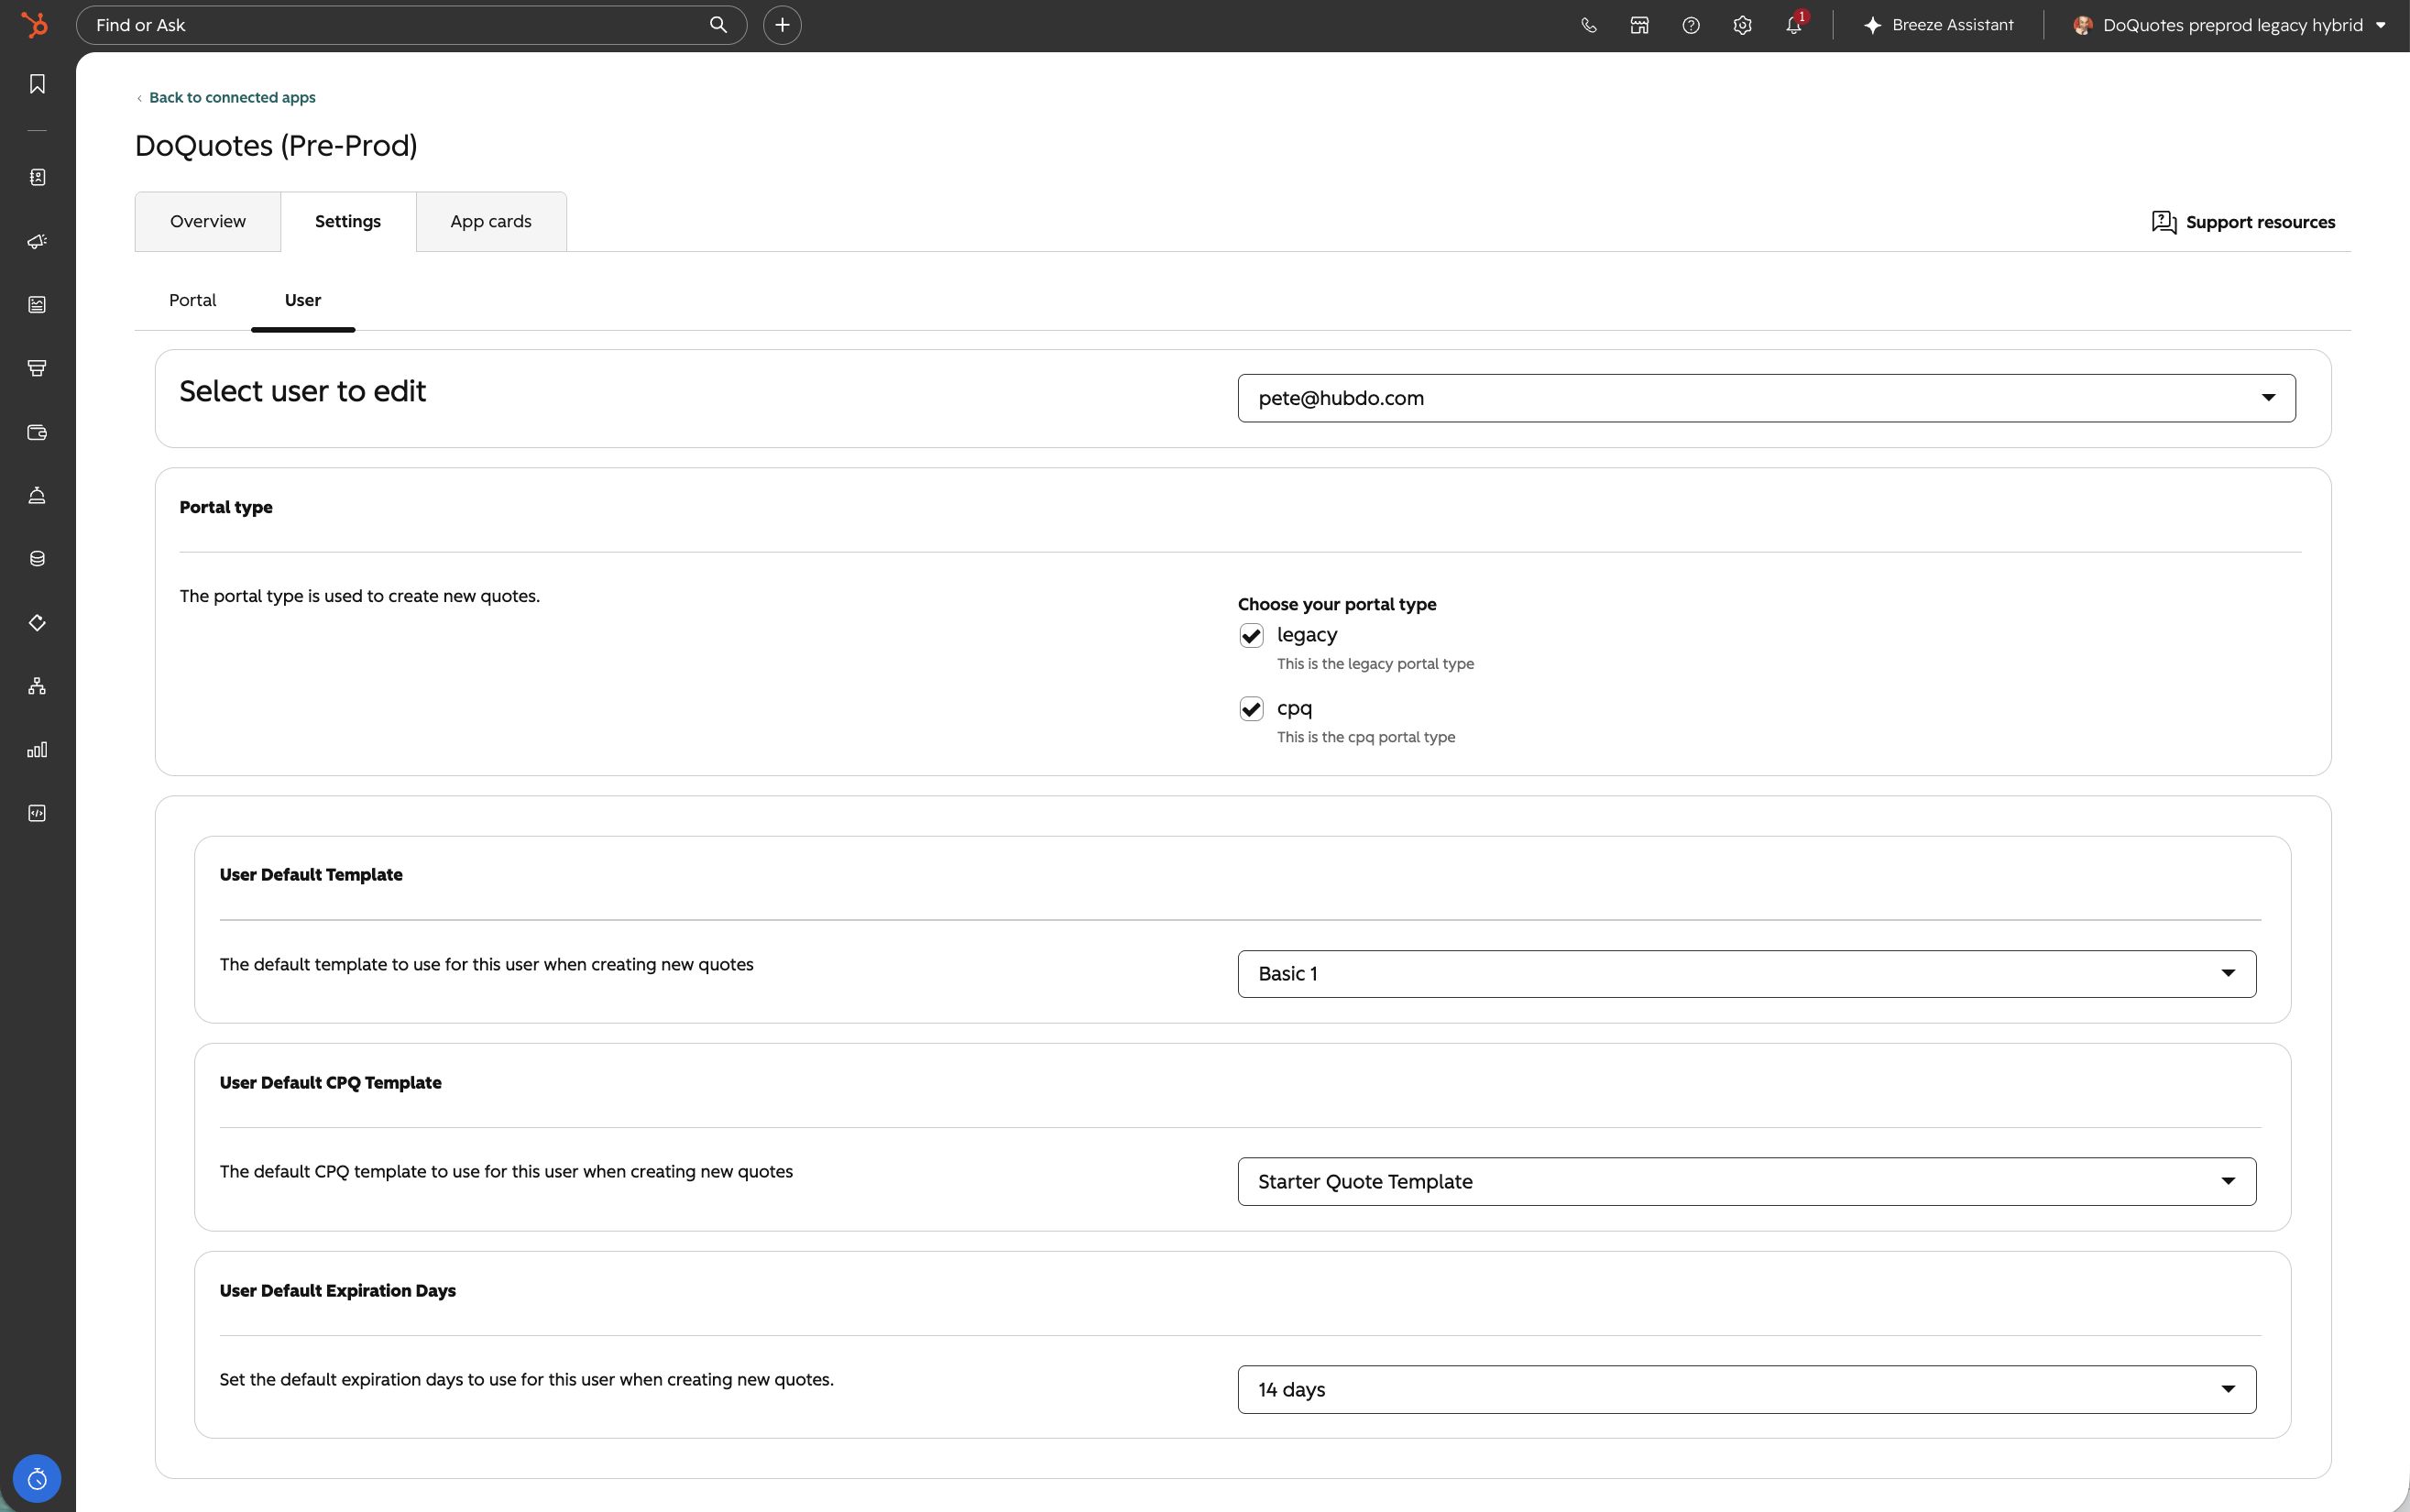Open the Automation workflows sidebar icon

[x=37, y=686]
